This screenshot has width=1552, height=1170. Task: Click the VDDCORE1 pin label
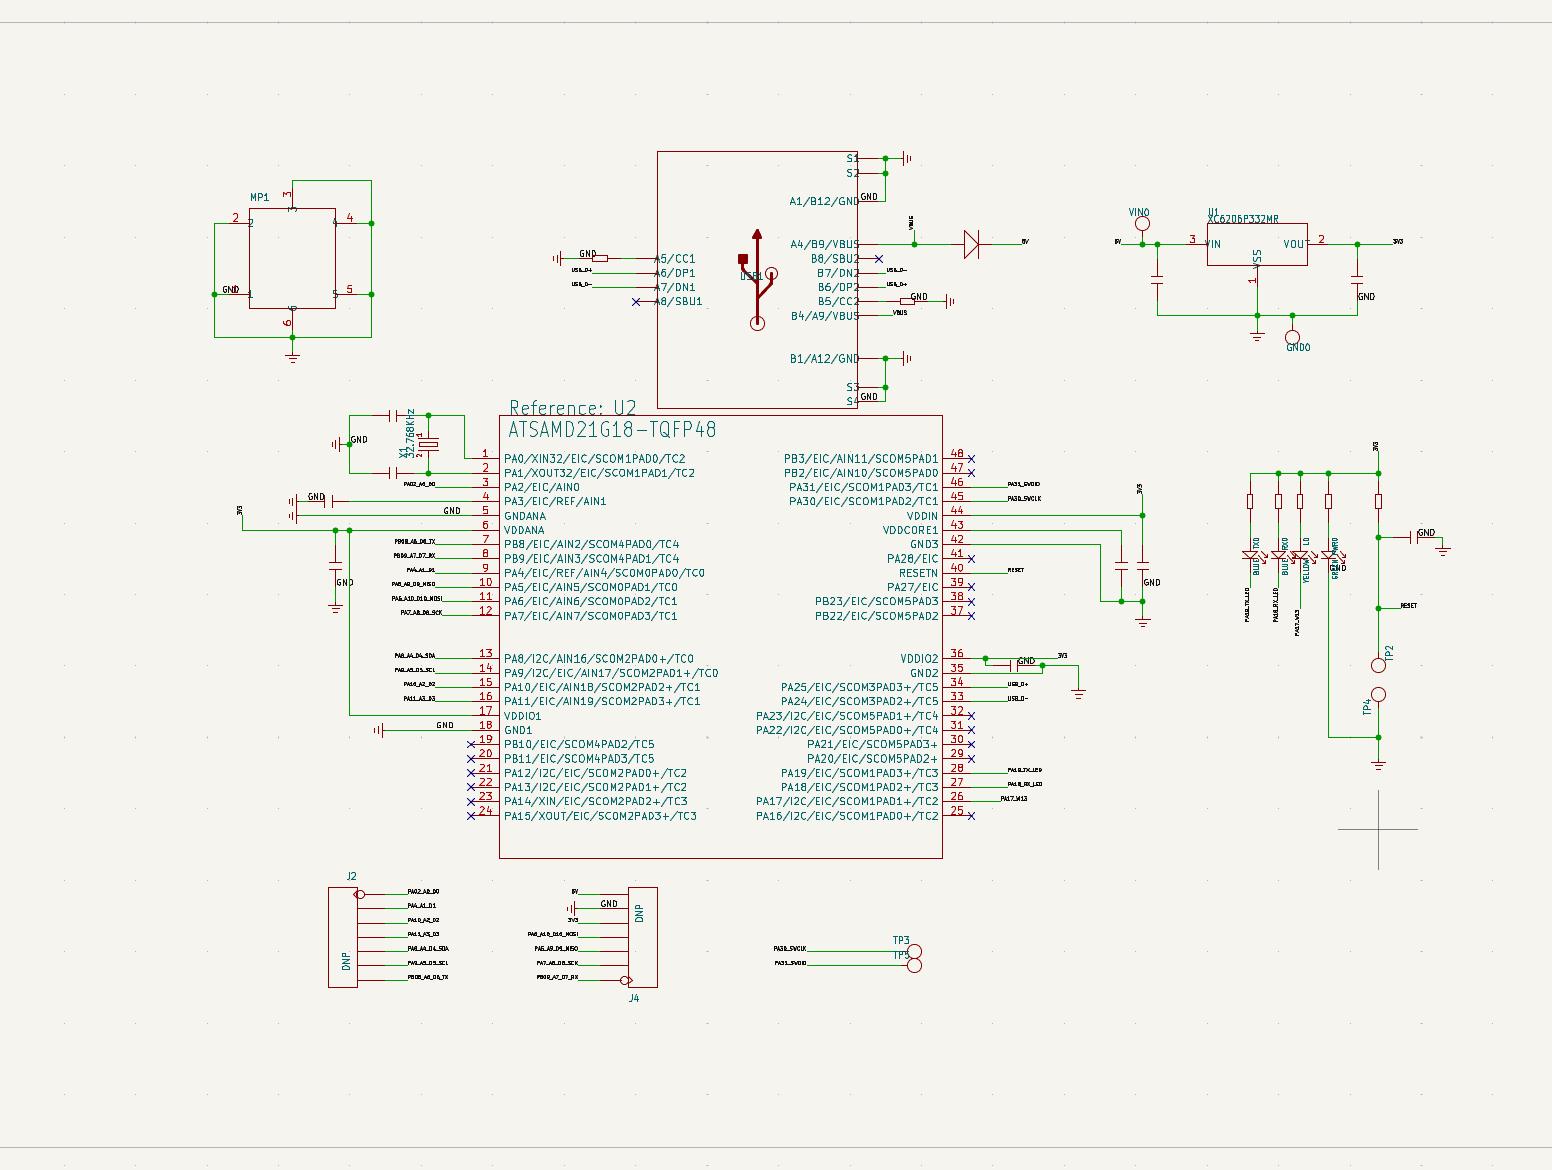click(x=911, y=530)
